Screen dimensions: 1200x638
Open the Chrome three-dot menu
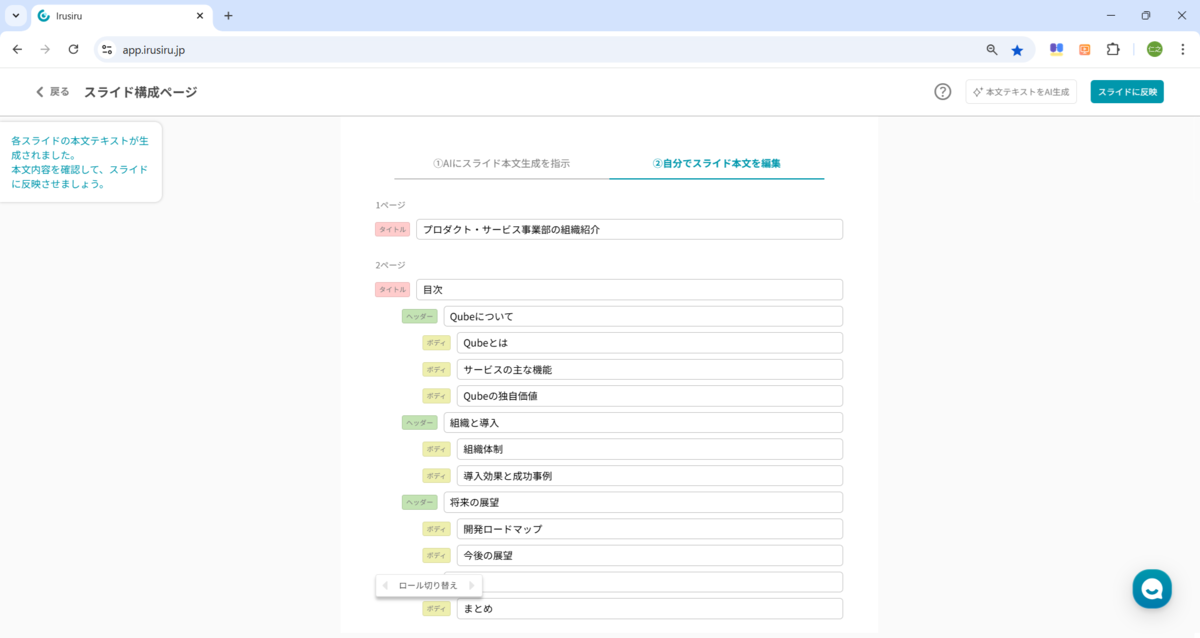(x=1183, y=49)
